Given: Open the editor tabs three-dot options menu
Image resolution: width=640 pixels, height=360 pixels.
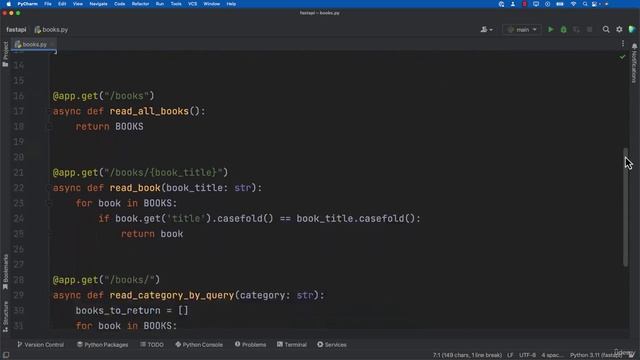Looking at the screenshot, I should tap(623, 44).
